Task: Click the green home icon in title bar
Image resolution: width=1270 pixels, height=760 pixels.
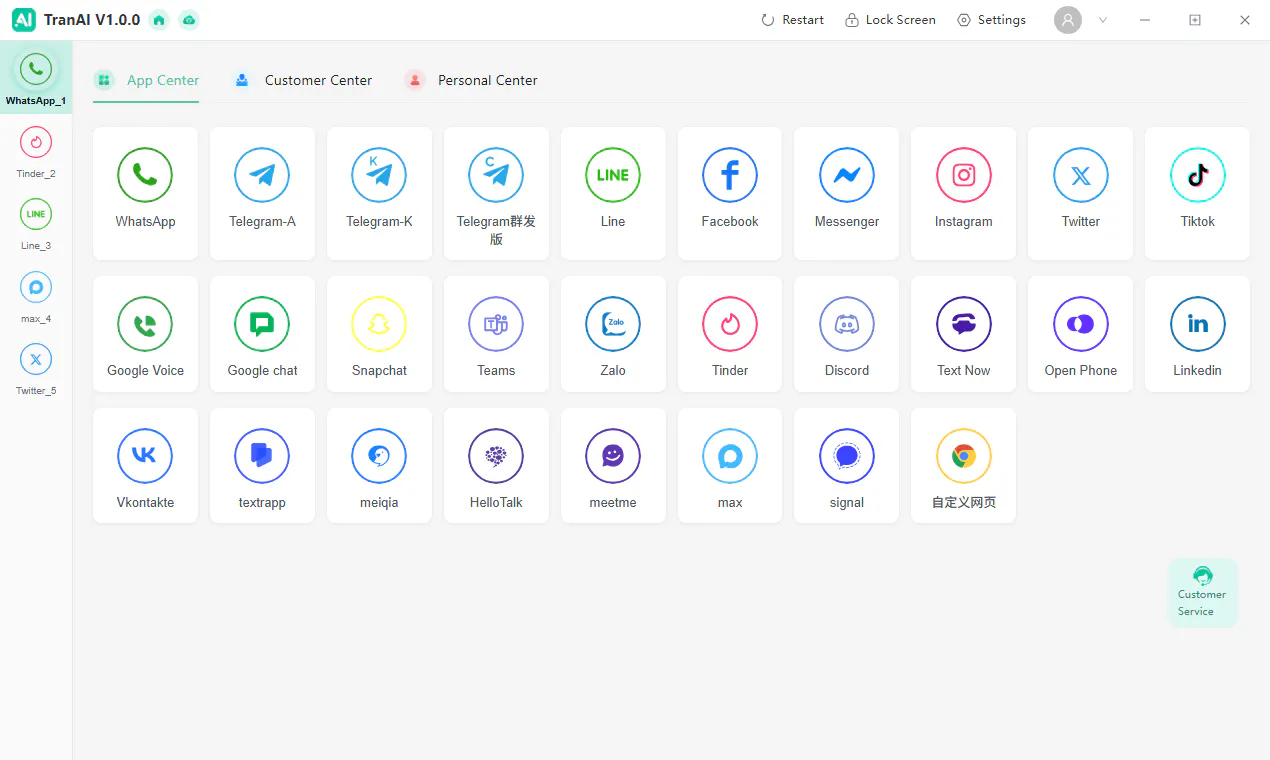Action: pos(159,20)
